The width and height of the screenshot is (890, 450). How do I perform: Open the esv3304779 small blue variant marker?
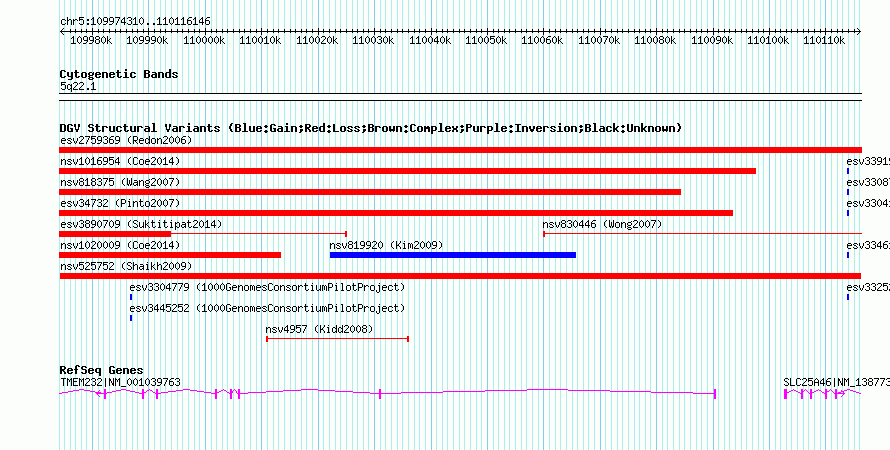coord(131,297)
